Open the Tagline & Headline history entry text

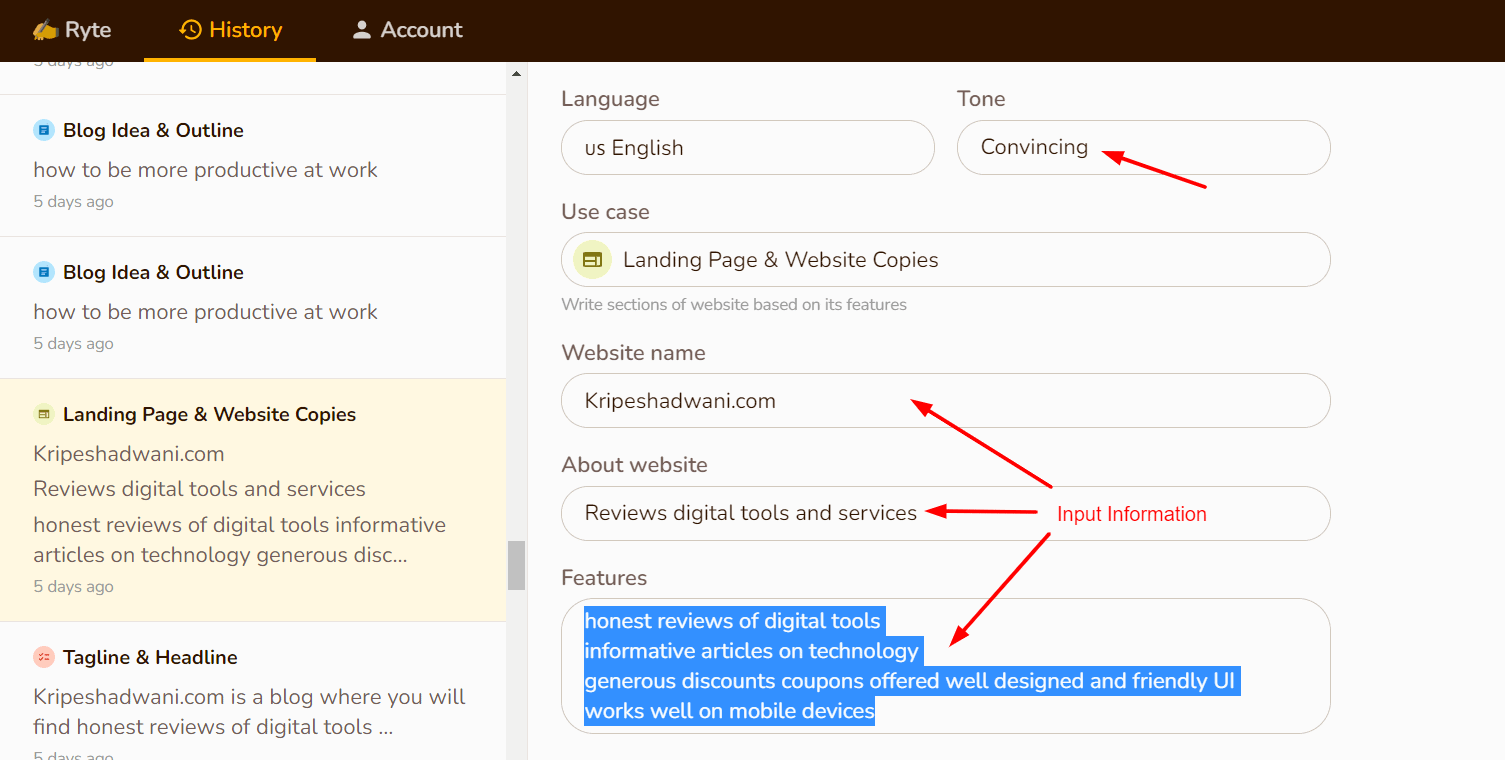click(249, 711)
